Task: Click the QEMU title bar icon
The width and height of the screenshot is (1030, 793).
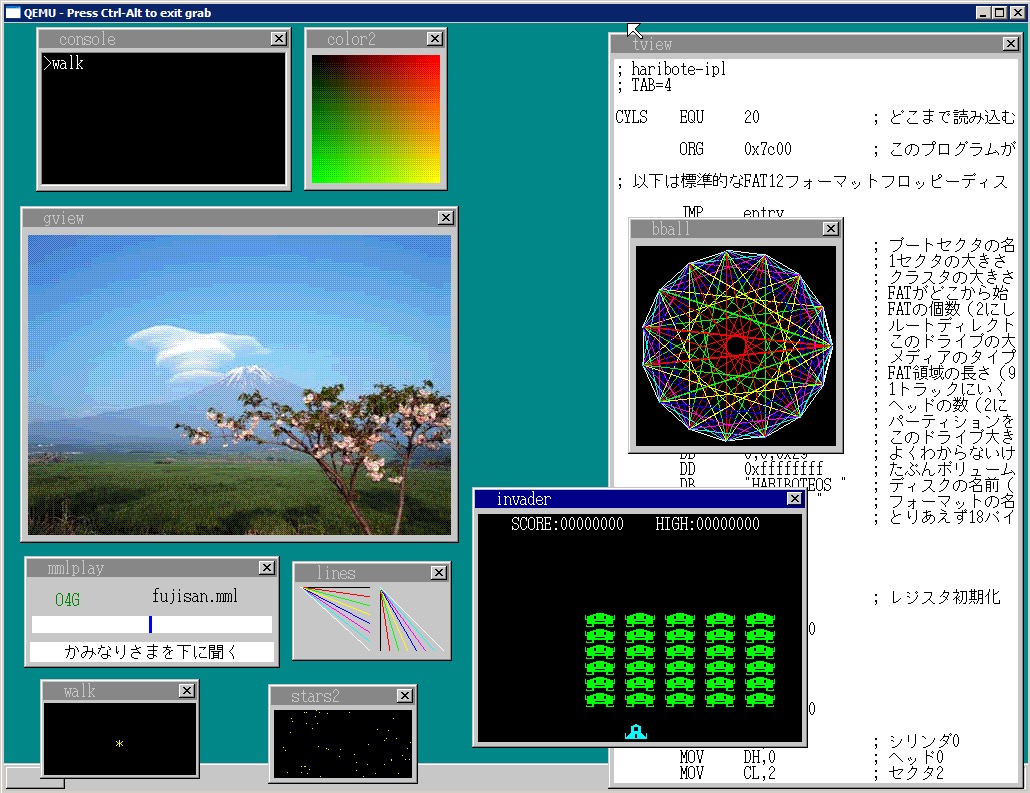Action: [12, 12]
